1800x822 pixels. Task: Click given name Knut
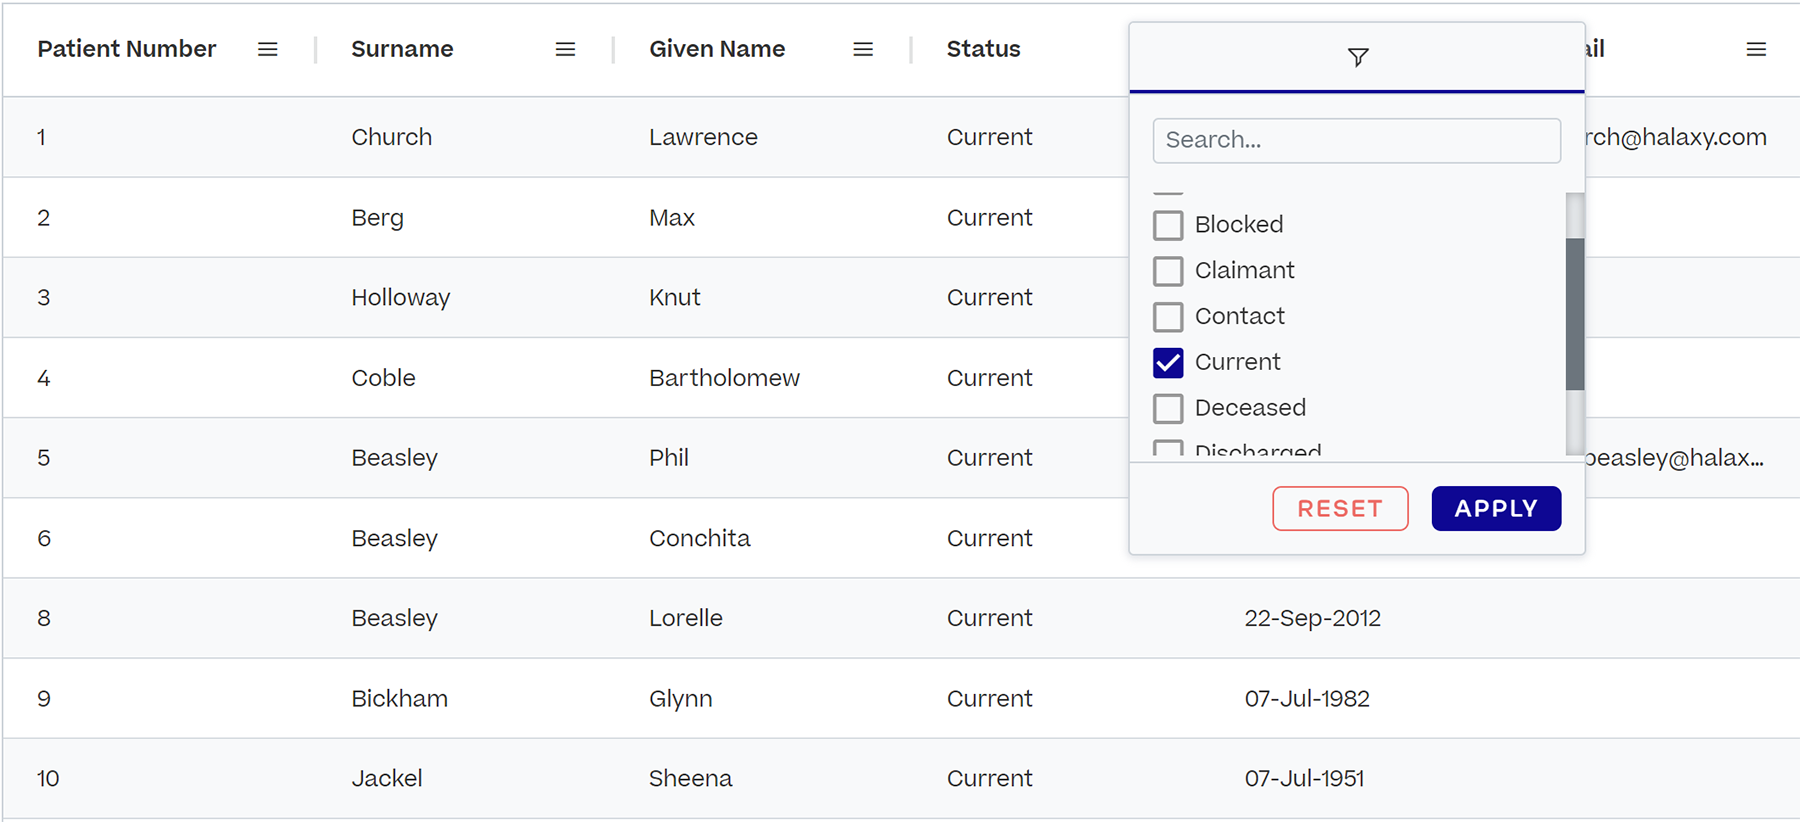tap(675, 298)
